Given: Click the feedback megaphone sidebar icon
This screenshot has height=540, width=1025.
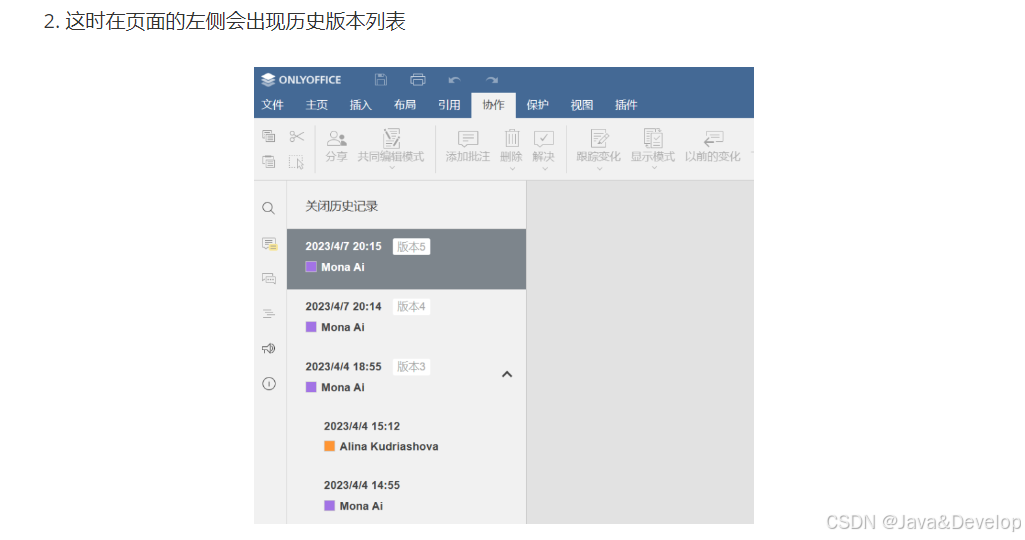Looking at the screenshot, I should pos(269,348).
